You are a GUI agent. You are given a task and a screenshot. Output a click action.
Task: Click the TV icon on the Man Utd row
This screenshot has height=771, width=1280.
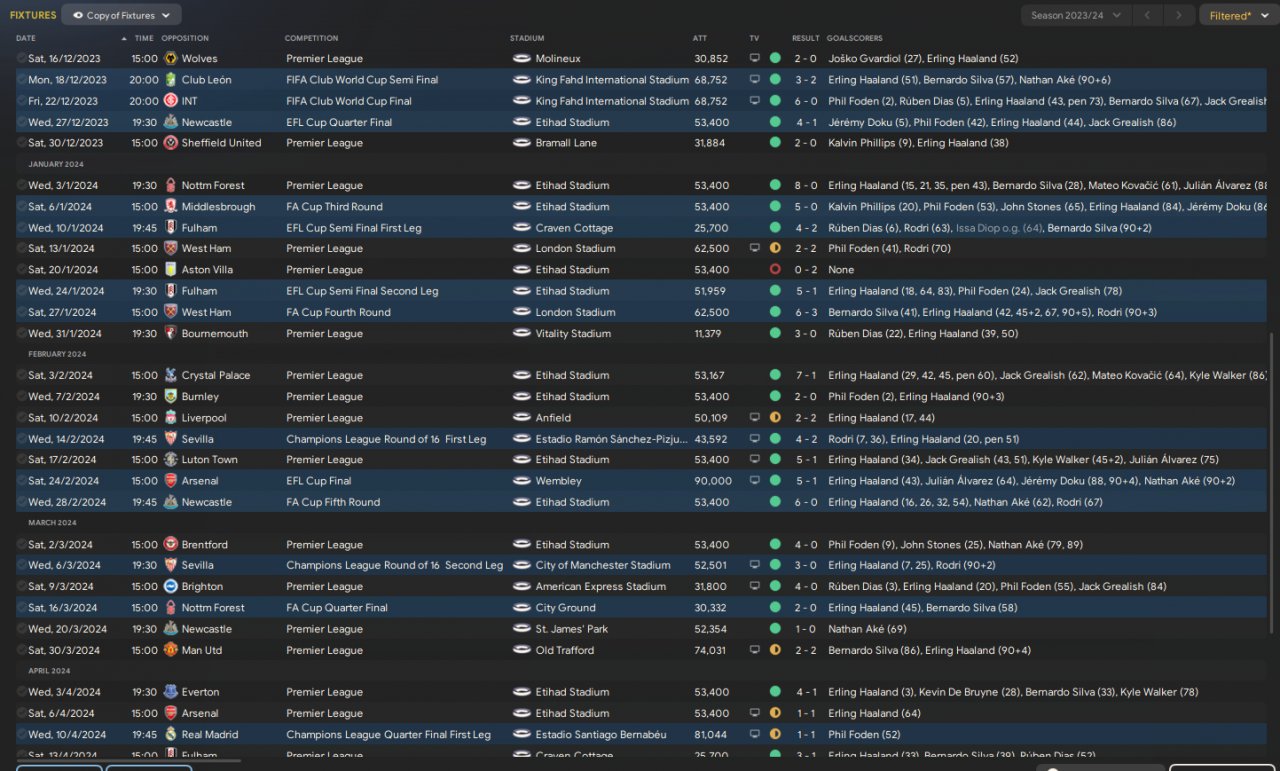[x=755, y=650]
